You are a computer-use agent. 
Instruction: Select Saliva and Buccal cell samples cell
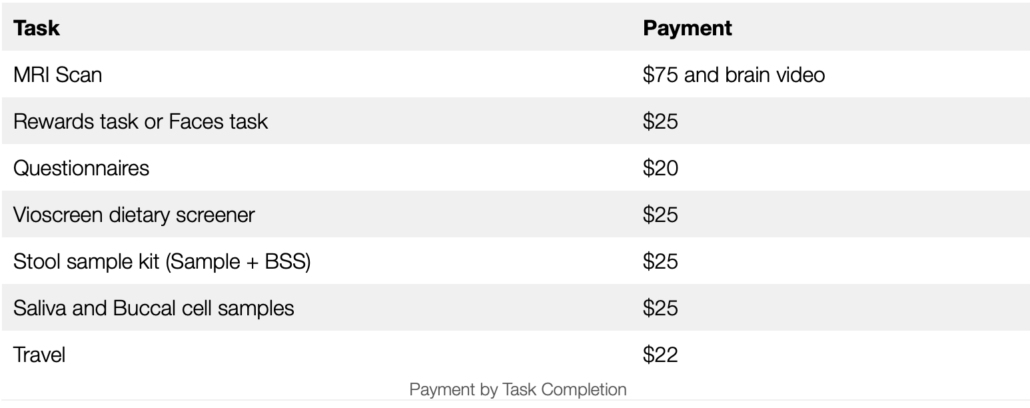pos(154,308)
